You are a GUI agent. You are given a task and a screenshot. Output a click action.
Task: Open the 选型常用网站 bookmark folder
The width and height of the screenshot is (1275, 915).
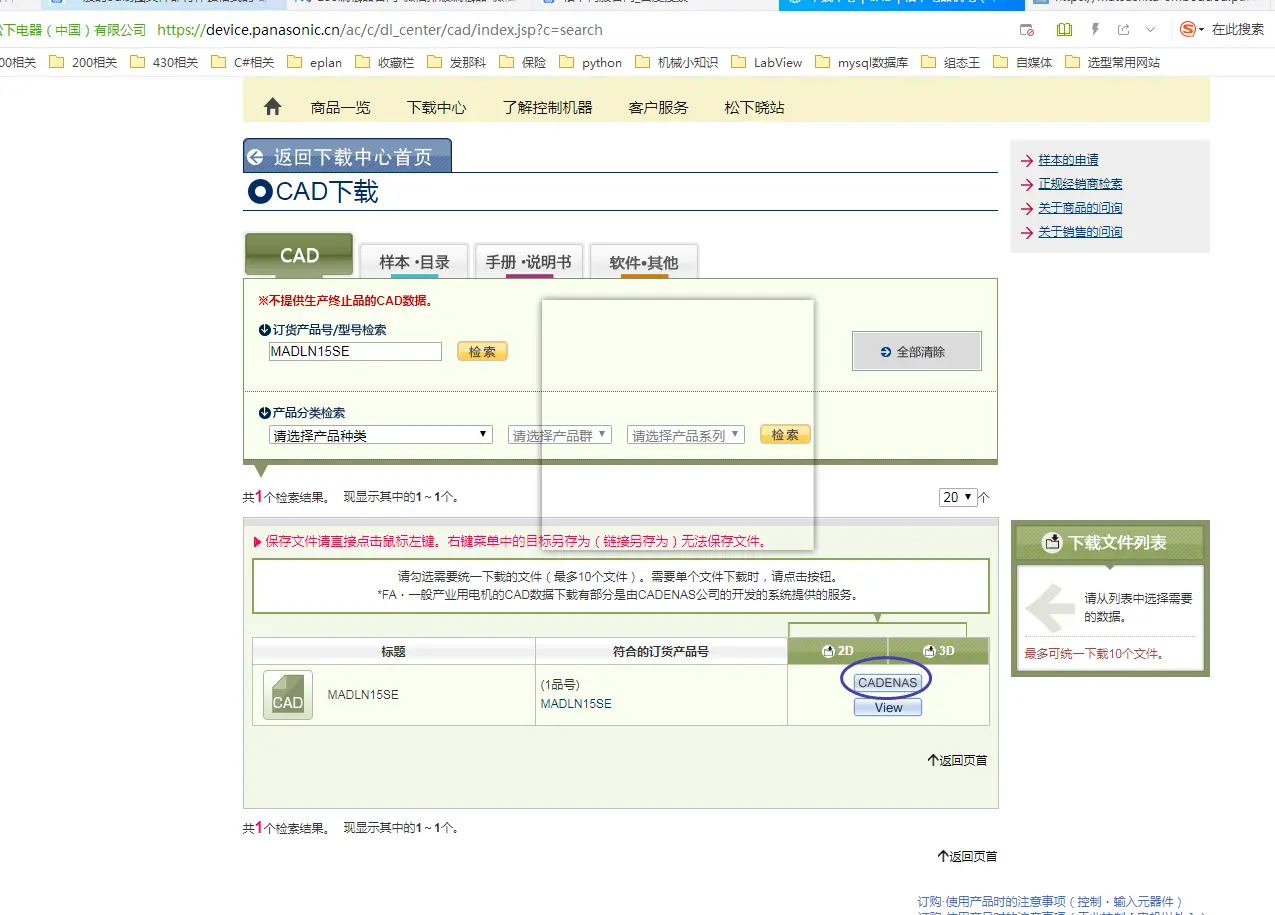1112,62
